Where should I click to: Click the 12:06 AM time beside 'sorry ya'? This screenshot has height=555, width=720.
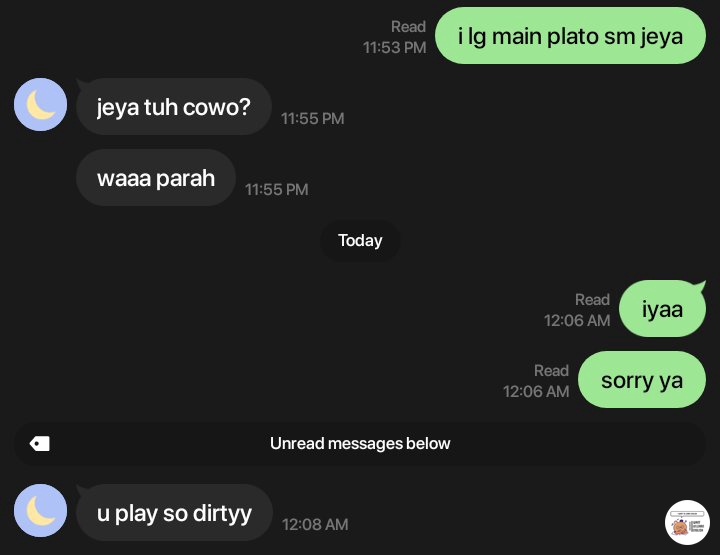pos(536,392)
